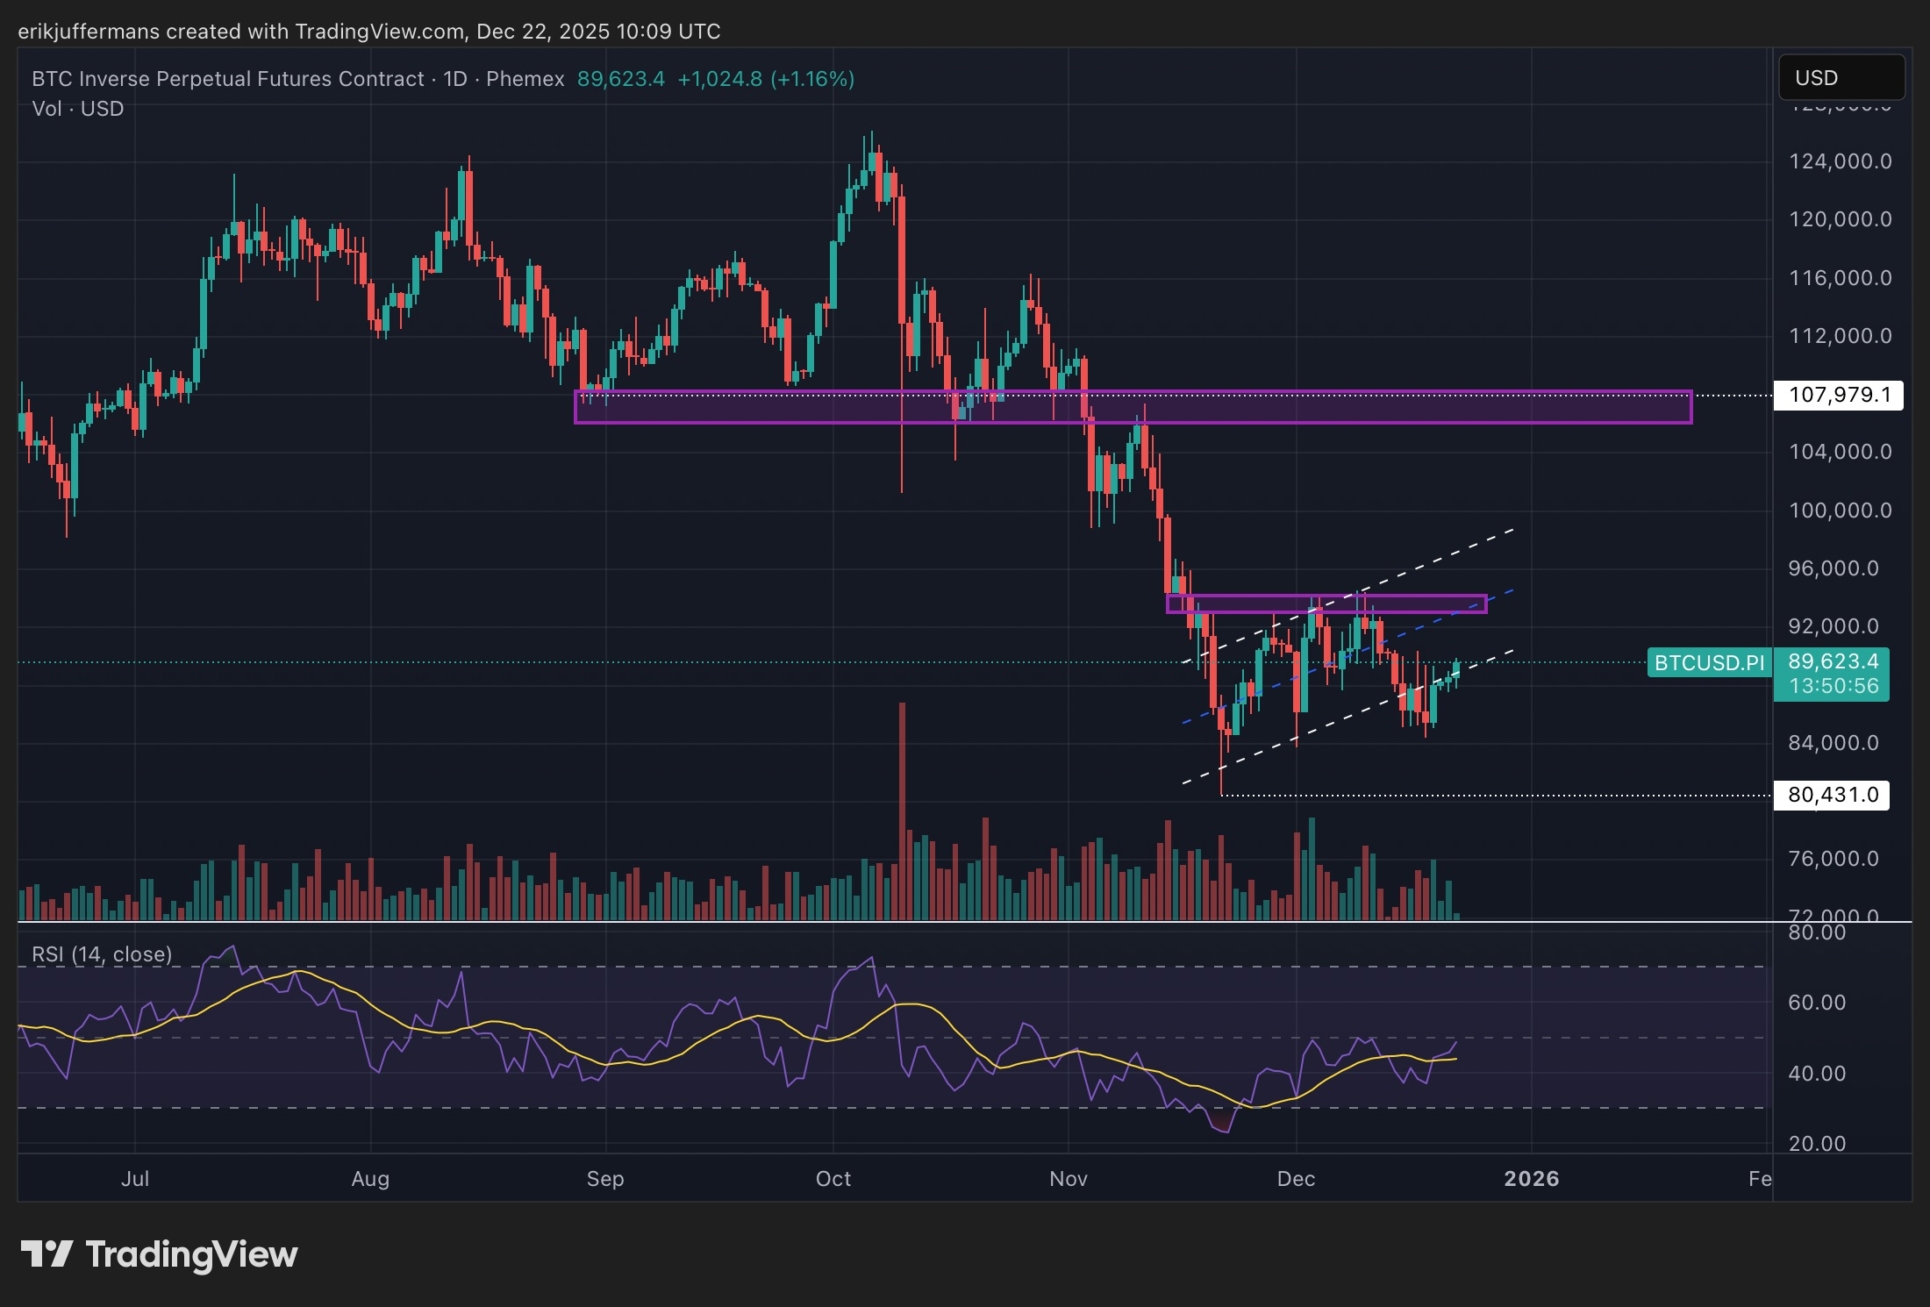Click the 2026 label on time axis
The height and width of the screenshot is (1307, 1930).
click(x=1531, y=1178)
